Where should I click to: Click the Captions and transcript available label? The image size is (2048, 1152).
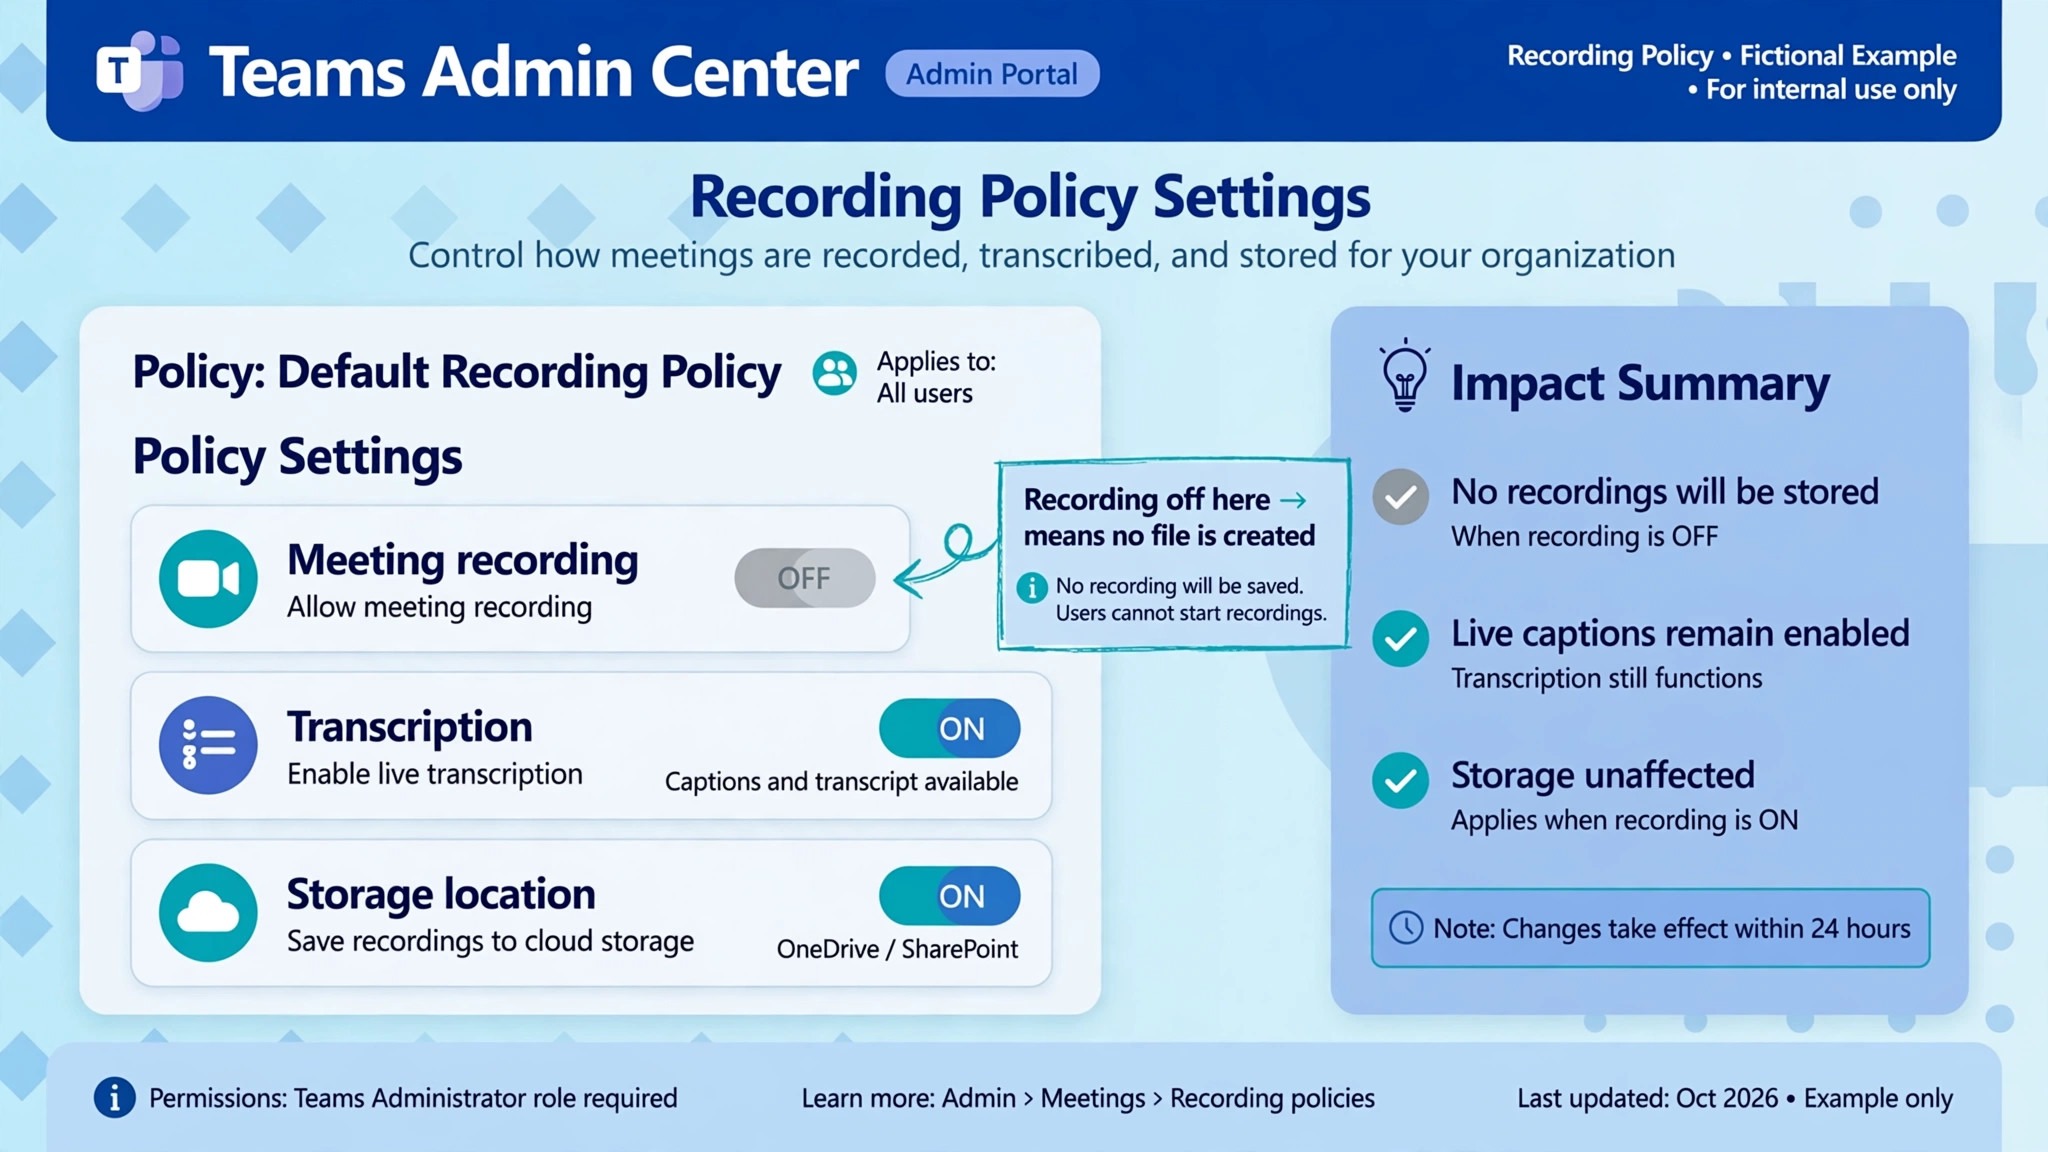(841, 782)
